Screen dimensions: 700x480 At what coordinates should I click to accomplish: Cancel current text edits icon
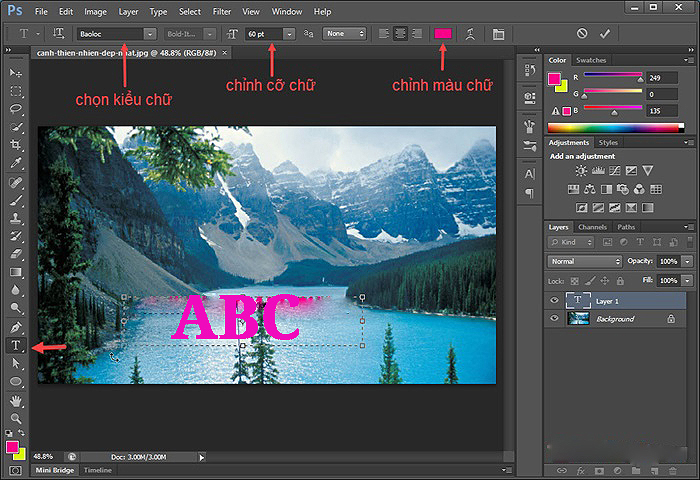pos(582,33)
